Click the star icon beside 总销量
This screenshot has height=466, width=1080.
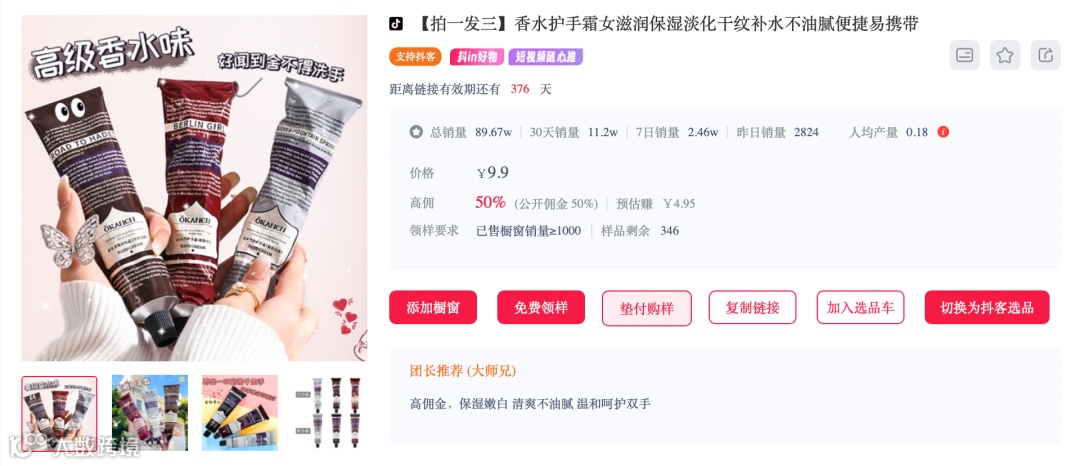[x=416, y=132]
